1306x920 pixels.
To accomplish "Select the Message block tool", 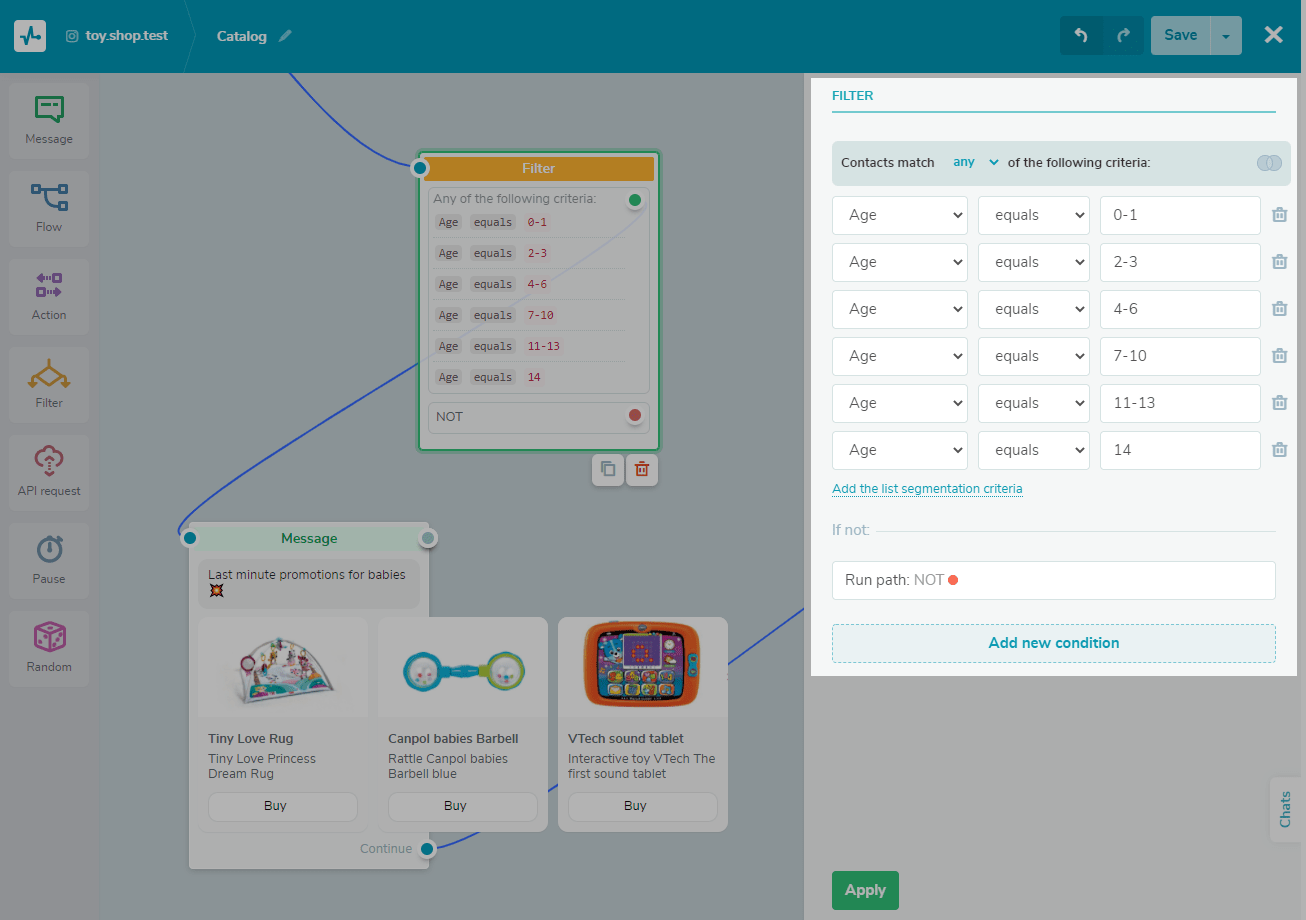I will [x=48, y=119].
